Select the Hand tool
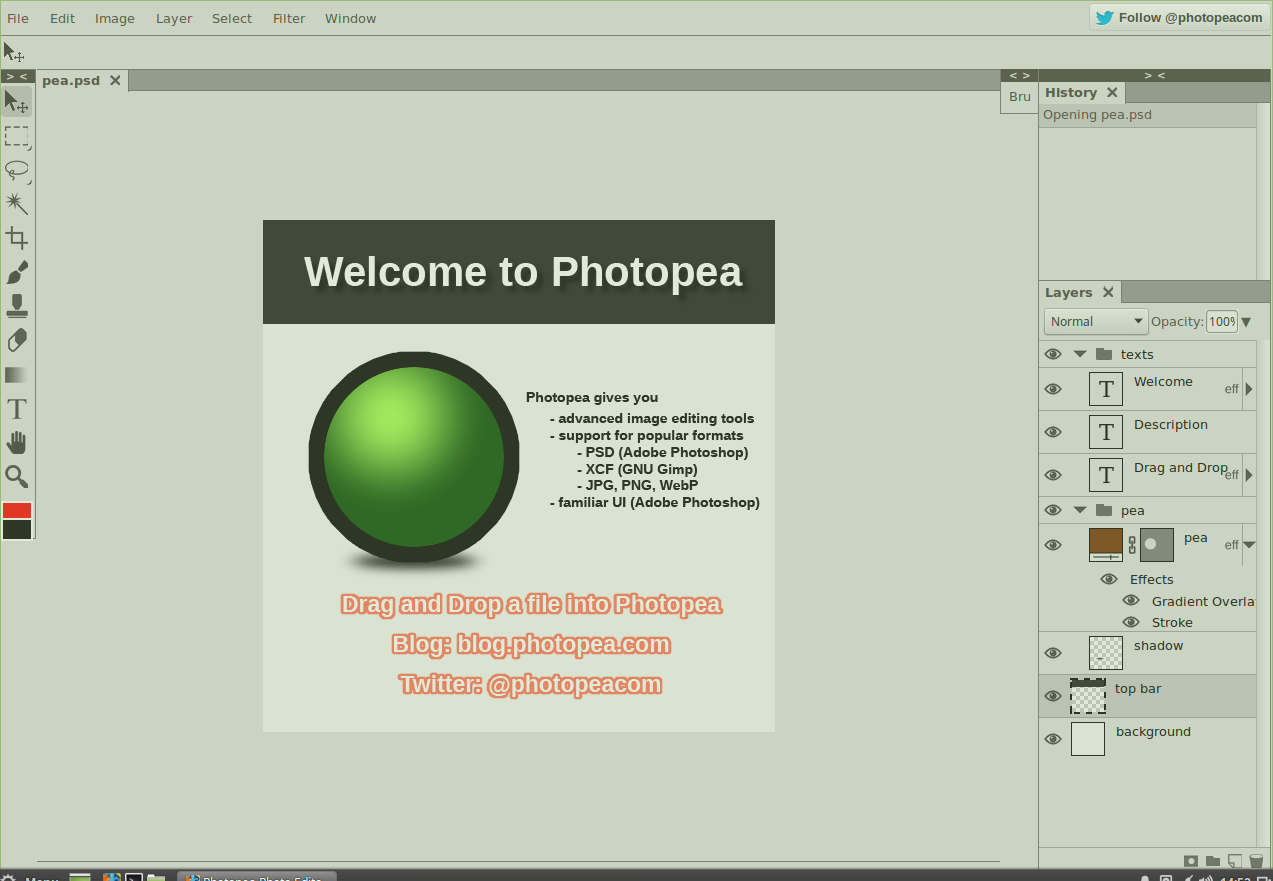This screenshot has width=1273, height=881. pos(16,443)
